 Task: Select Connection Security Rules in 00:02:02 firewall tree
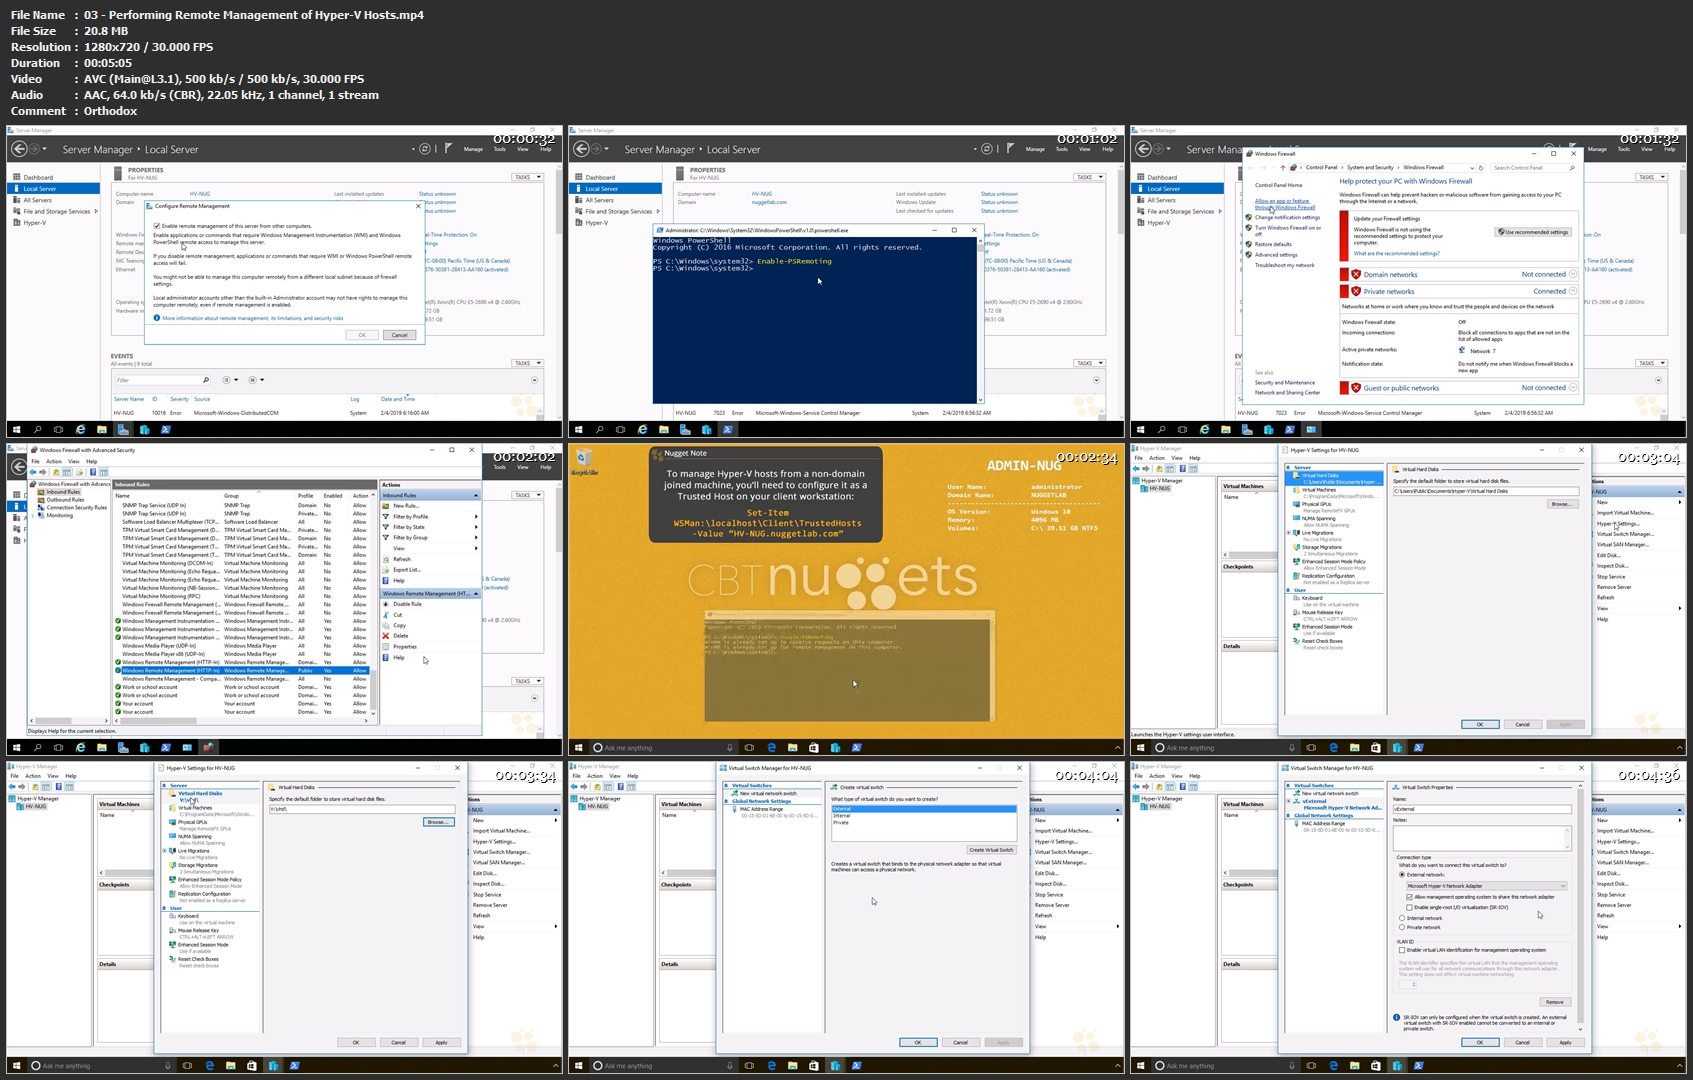click(x=76, y=507)
